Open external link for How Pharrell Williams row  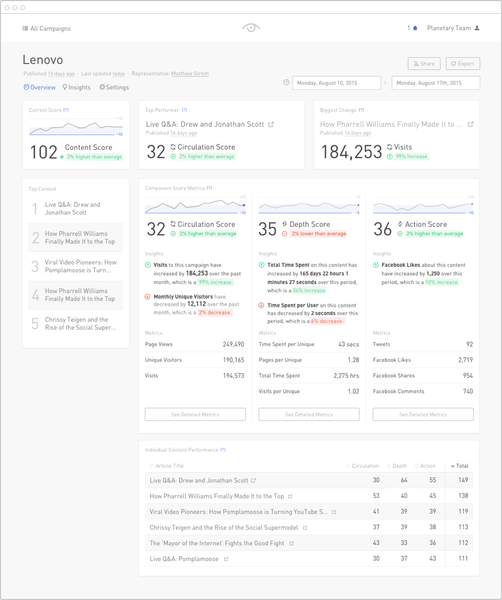click(290, 496)
